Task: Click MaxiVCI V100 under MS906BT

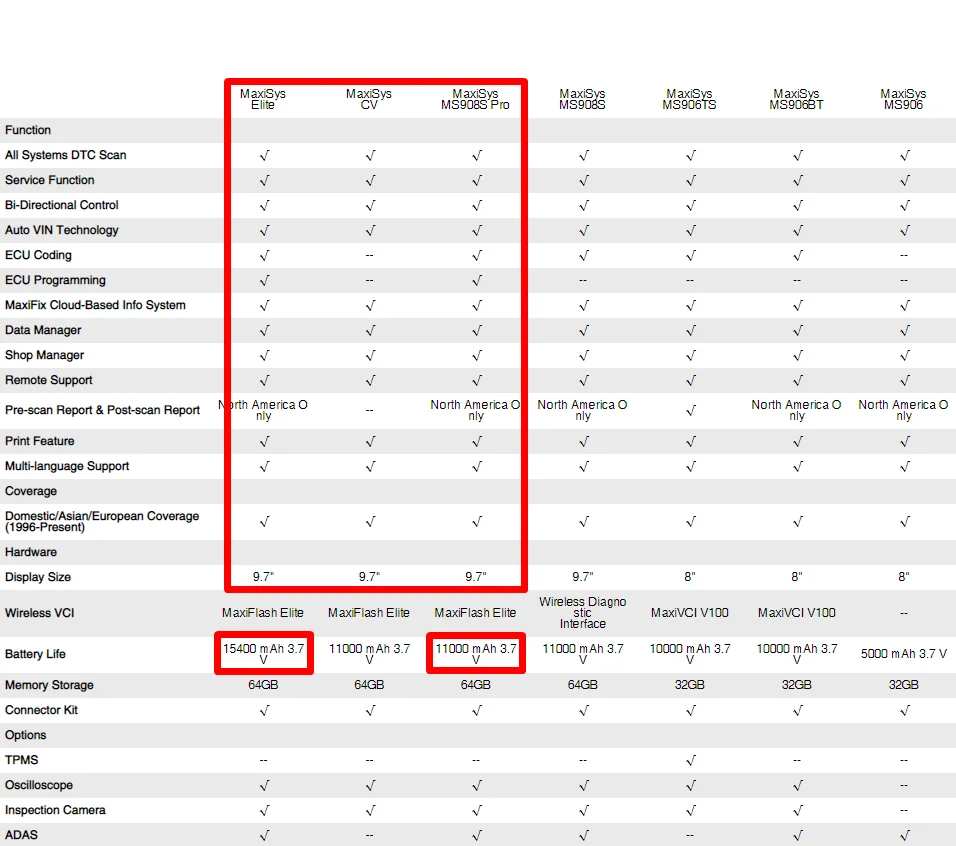Action: pyautogui.click(x=796, y=613)
